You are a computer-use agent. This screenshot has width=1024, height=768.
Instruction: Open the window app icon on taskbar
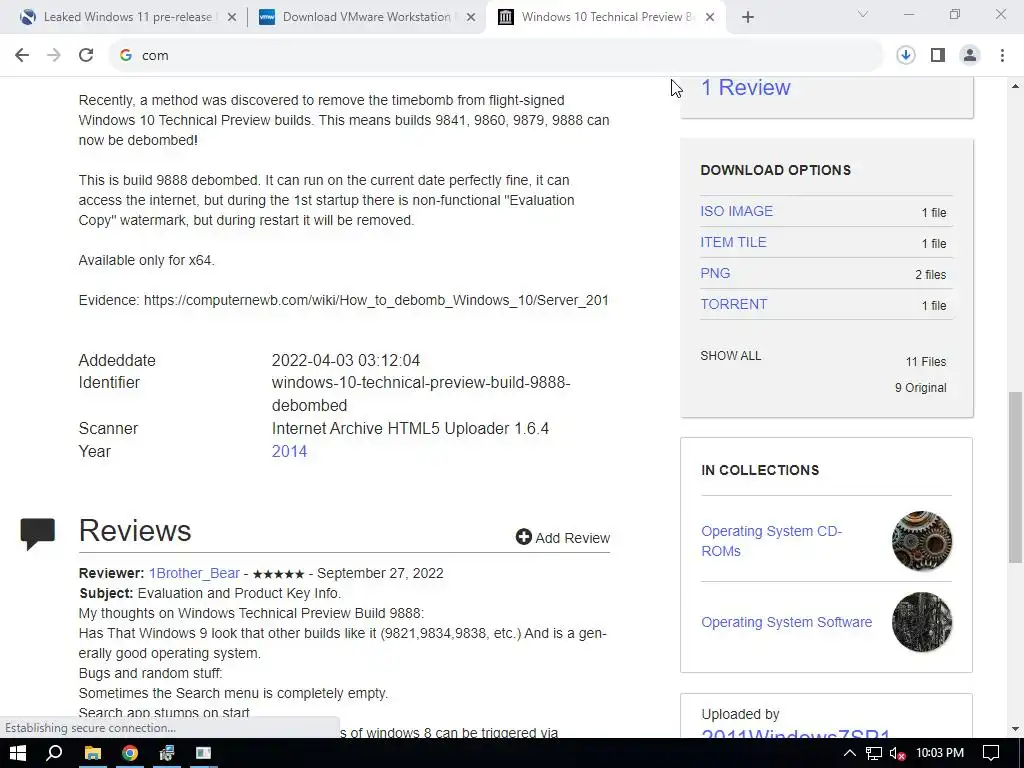click(204, 753)
